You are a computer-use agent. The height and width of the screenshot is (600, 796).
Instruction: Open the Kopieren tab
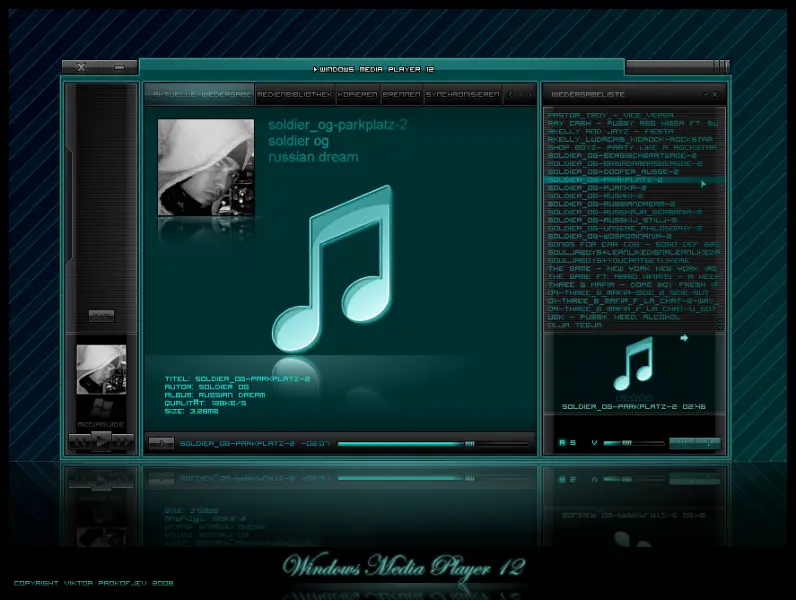[357, 94]
